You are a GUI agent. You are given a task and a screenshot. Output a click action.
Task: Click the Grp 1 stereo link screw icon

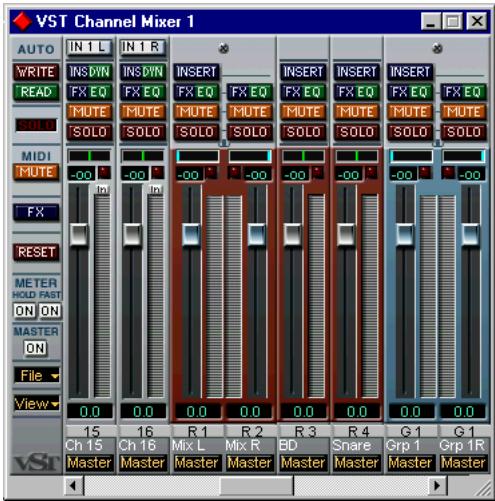coord(437,49)
